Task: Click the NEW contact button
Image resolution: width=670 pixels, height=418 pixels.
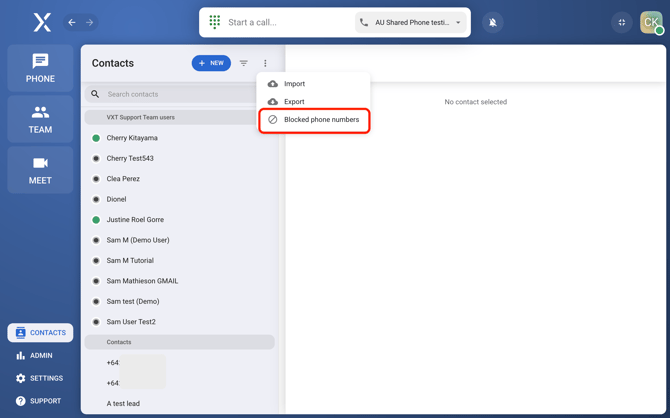Action: click(x=211, y=63)
